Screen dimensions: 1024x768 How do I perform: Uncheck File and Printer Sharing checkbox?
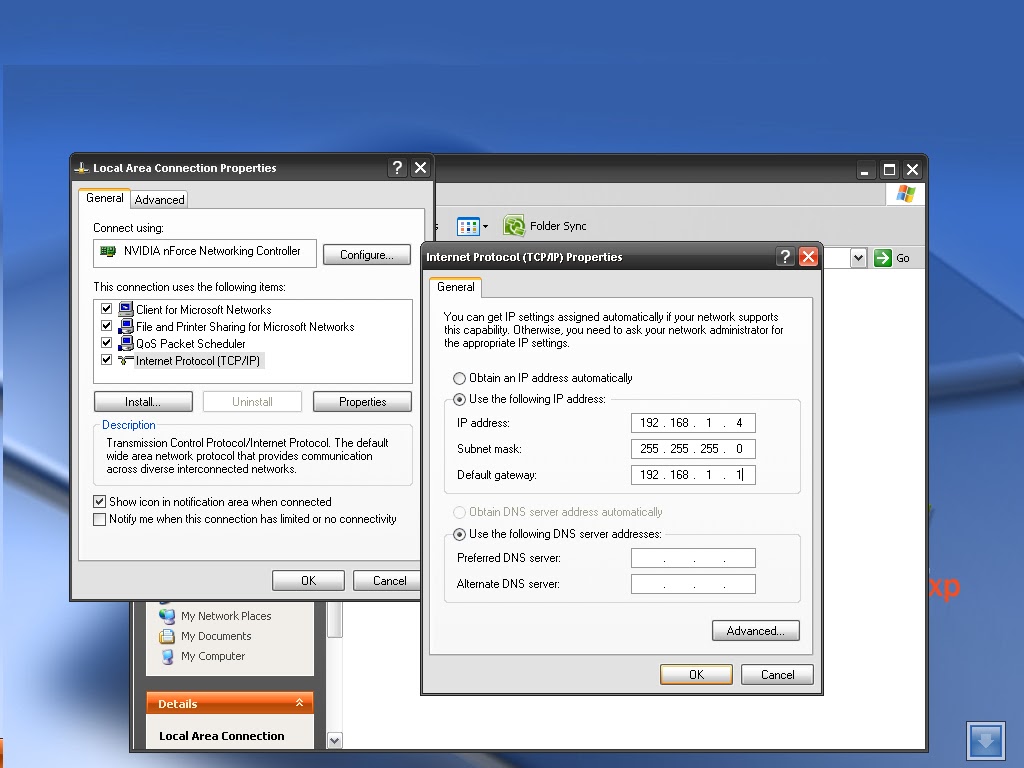(106, 326)
